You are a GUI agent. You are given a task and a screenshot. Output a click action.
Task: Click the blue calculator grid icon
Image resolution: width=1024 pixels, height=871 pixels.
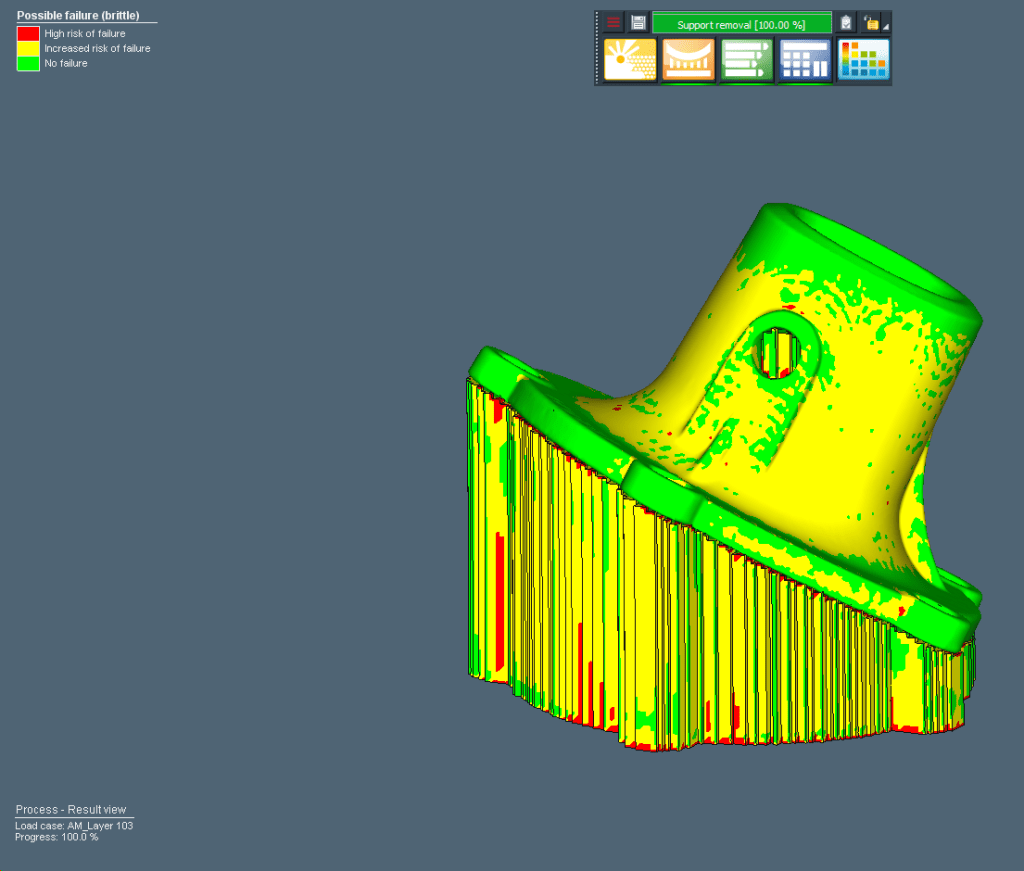805,60
